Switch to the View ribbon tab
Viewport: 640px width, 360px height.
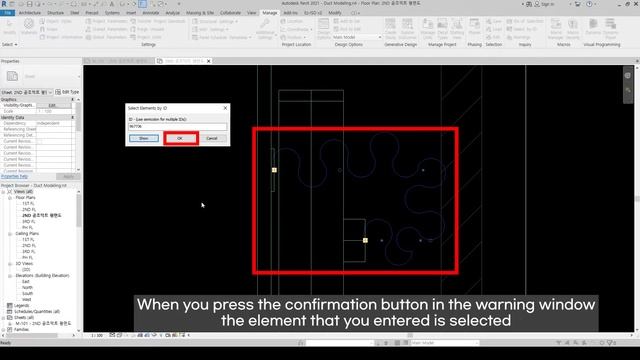[251, 13]
